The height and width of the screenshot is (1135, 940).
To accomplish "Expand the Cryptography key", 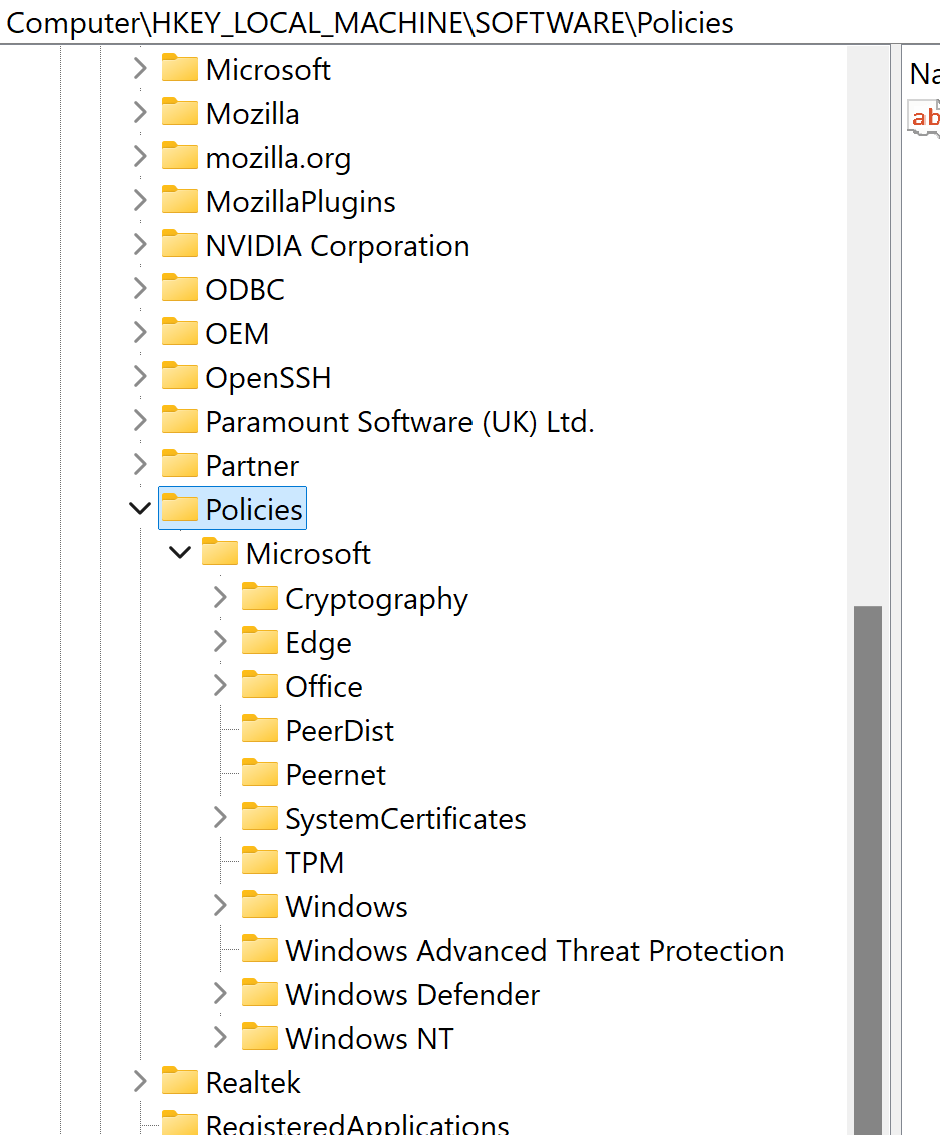I will (x=220, y=598).
